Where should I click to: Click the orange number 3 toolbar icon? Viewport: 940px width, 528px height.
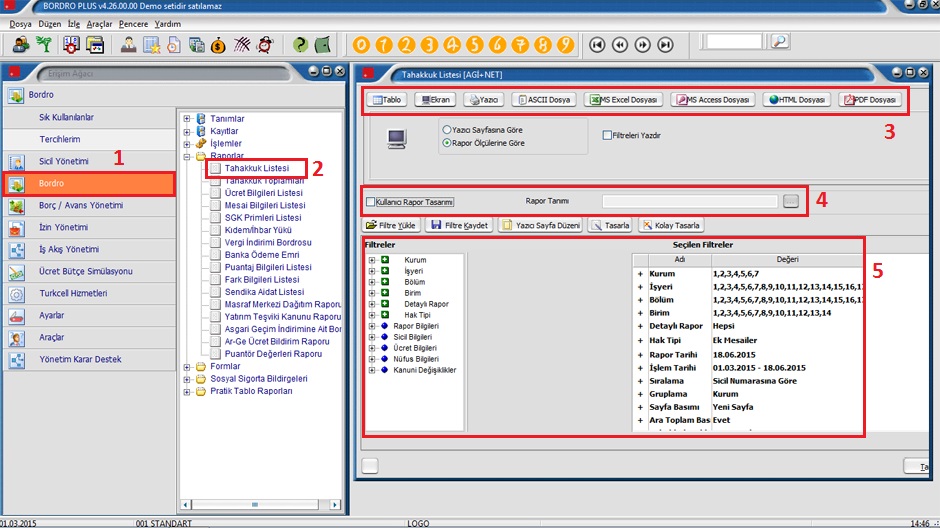tap(429, 45)
